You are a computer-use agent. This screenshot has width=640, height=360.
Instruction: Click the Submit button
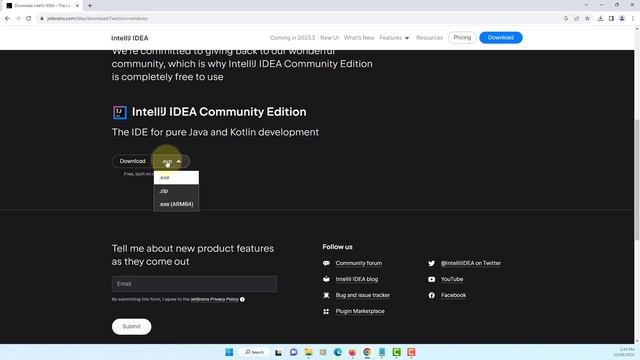point(131,327)
